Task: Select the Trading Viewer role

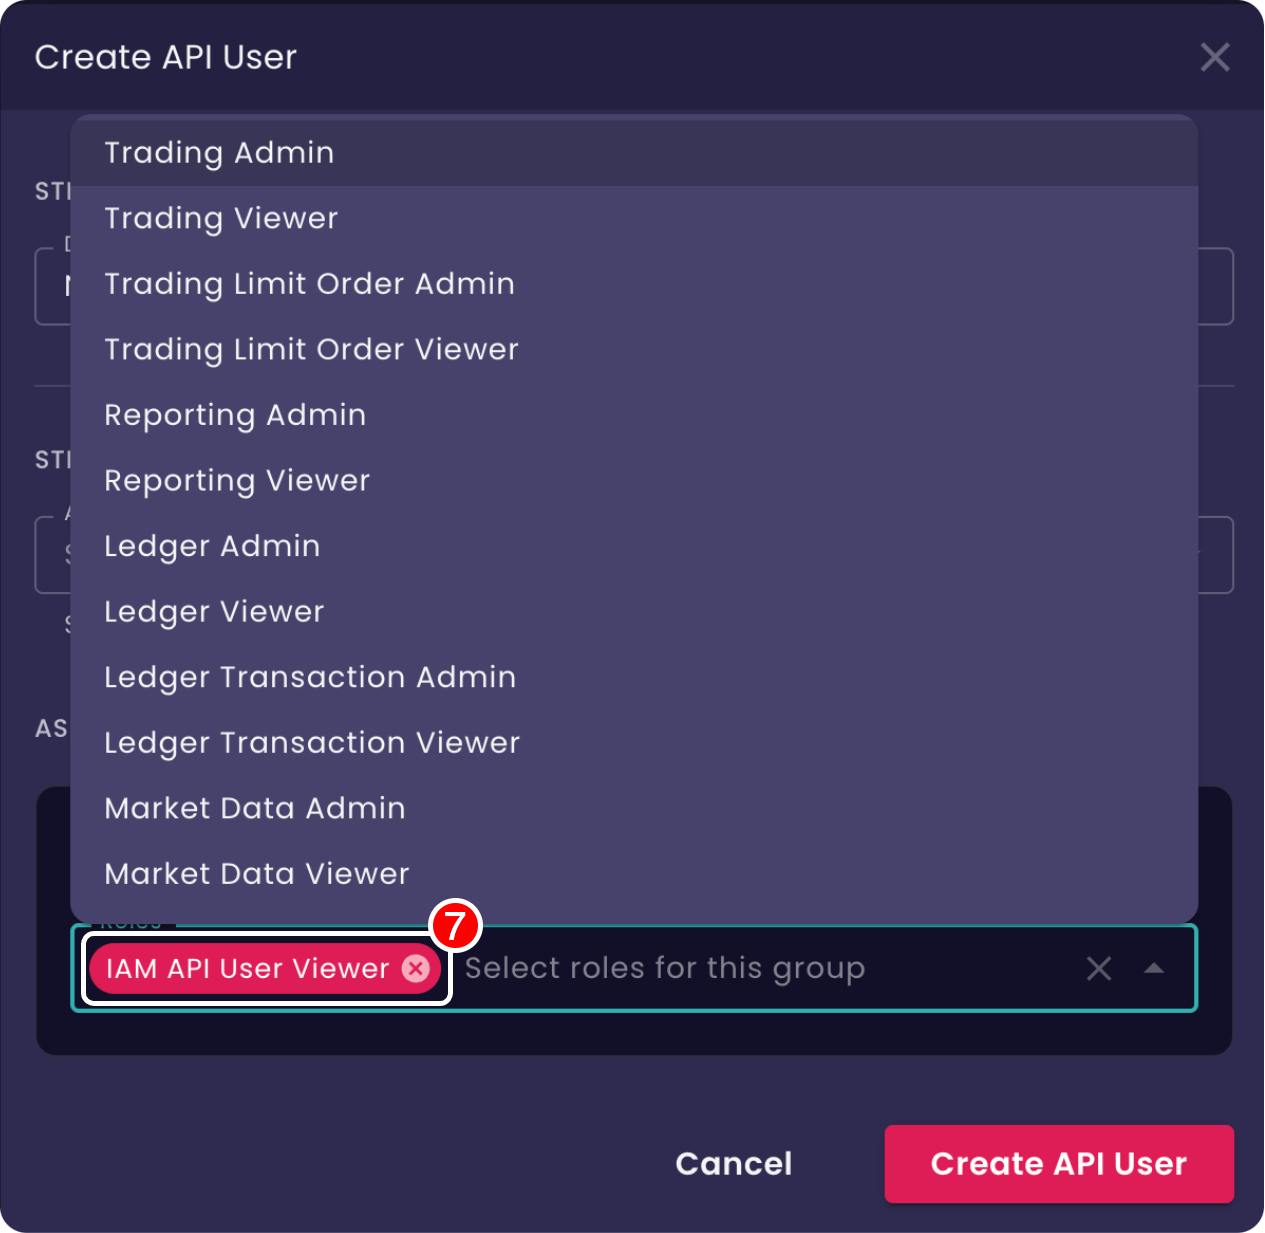Action: [221, 218]
